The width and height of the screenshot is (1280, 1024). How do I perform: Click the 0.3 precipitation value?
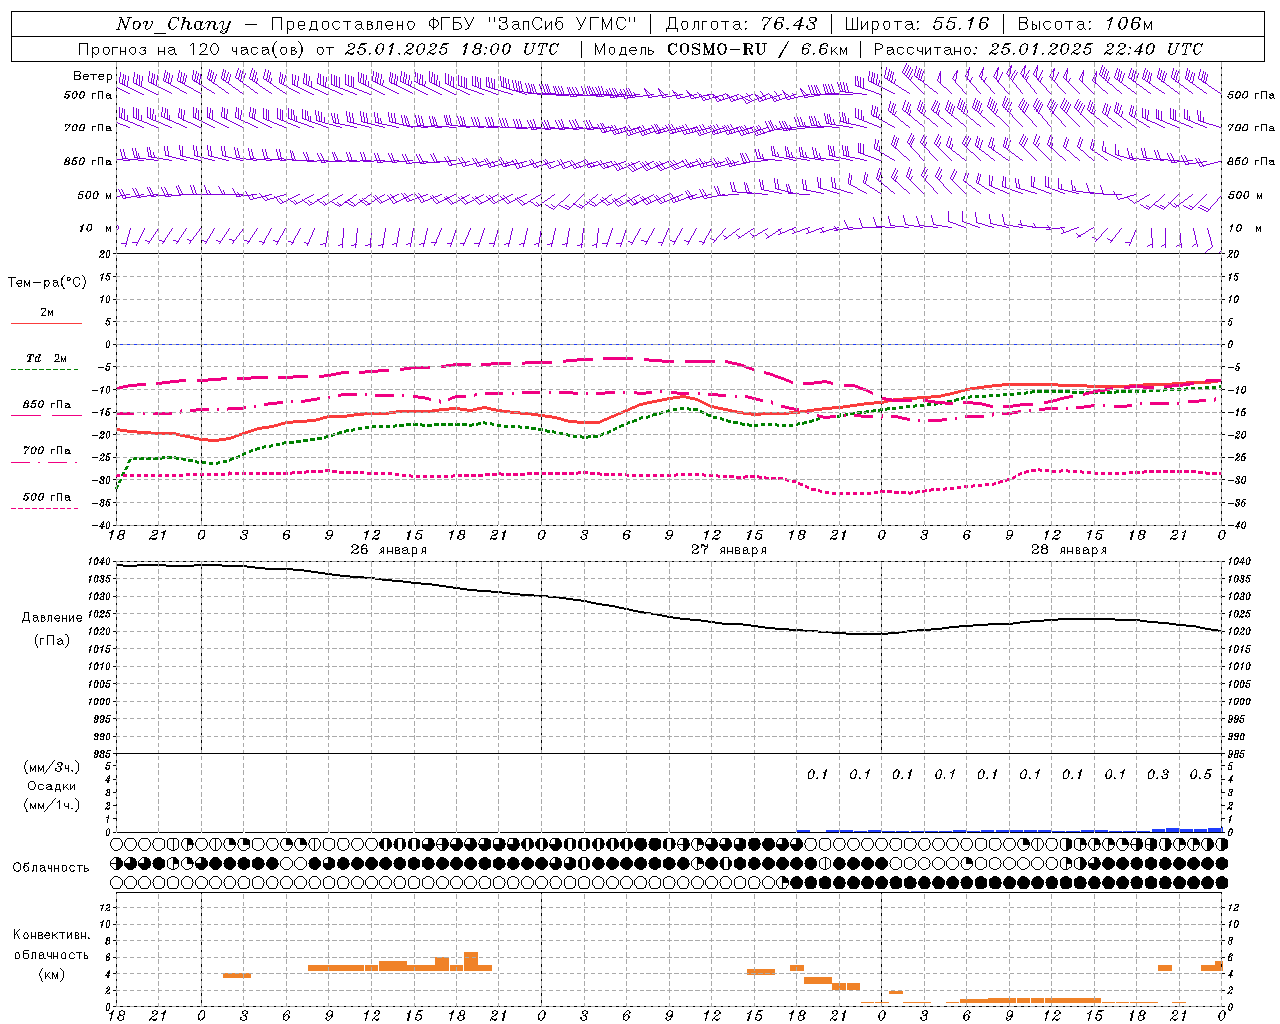1158,774
